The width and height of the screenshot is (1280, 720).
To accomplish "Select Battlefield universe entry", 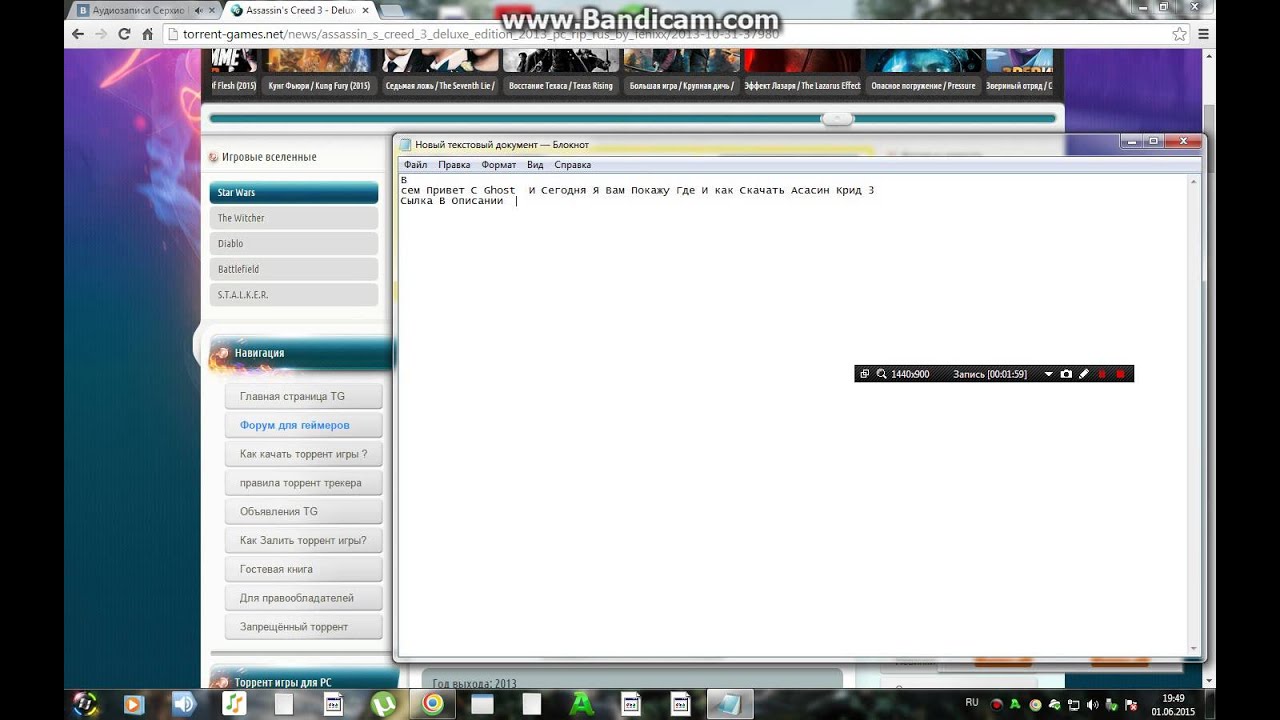I will coord(293,269).
